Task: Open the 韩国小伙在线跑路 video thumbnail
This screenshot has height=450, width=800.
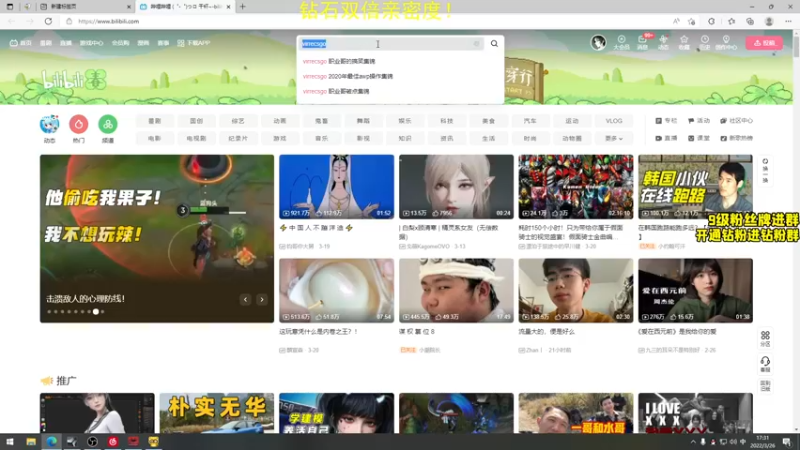Action: coord(695,187)
